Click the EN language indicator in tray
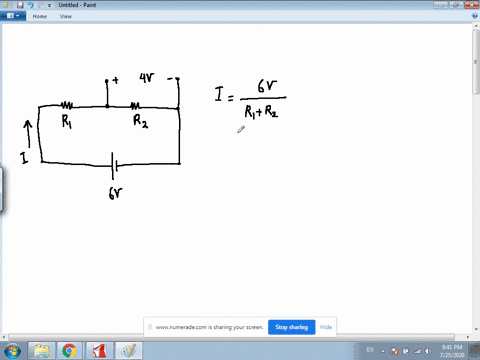The height and width of the screenshot is (360, 480). point(370,350)
